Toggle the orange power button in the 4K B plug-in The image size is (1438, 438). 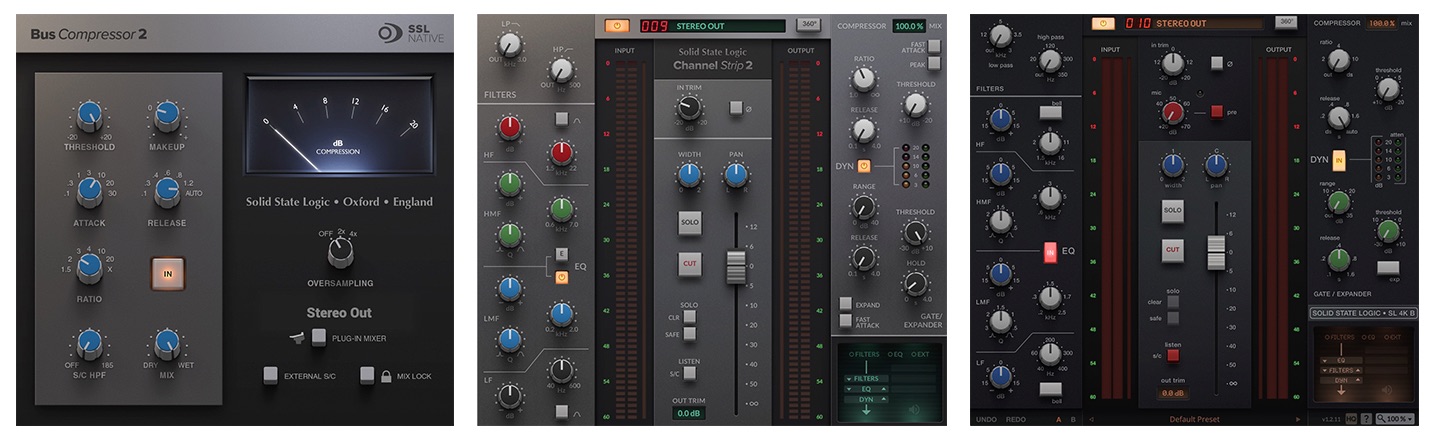coord(1105,22)
